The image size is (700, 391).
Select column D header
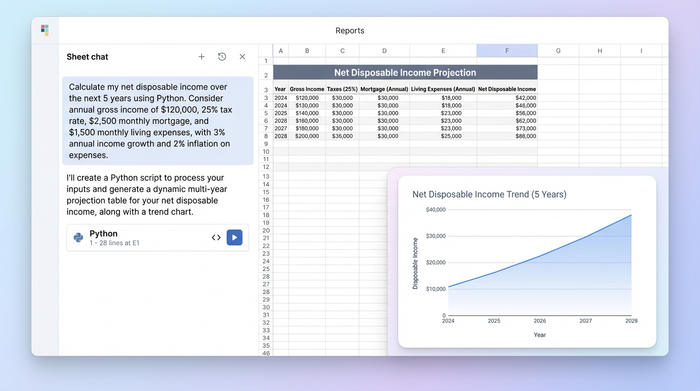pos(384,50)
